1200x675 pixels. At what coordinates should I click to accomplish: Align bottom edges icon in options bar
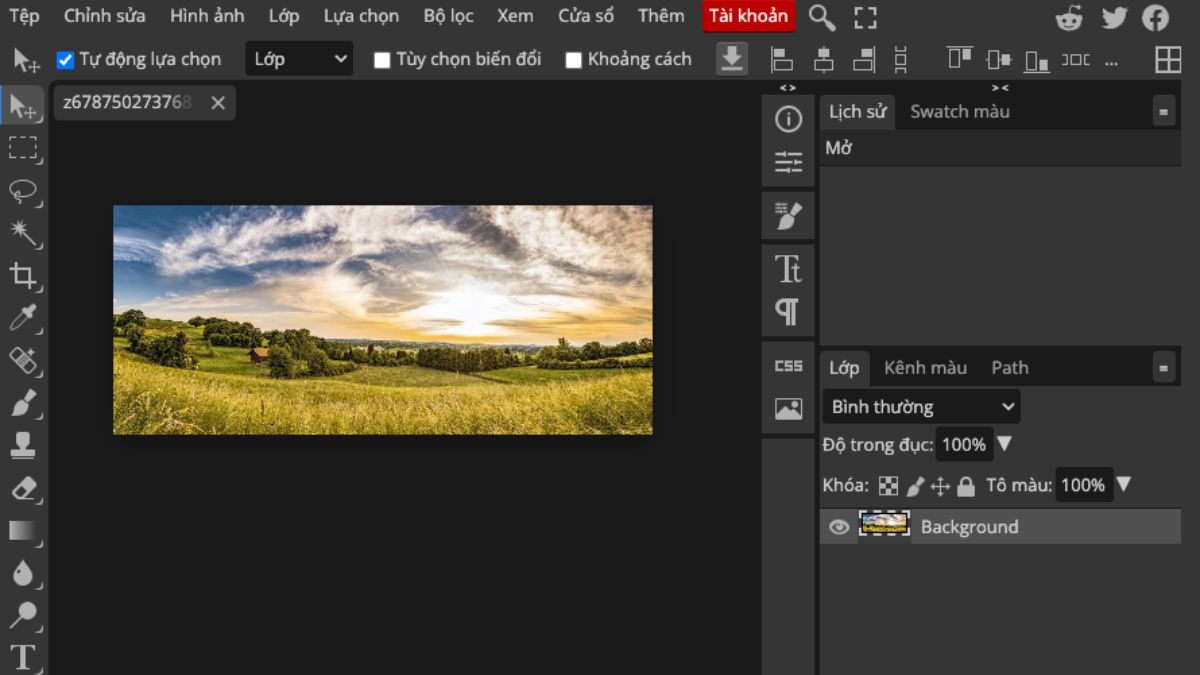pyautogui.click(x=1037, y=61)
